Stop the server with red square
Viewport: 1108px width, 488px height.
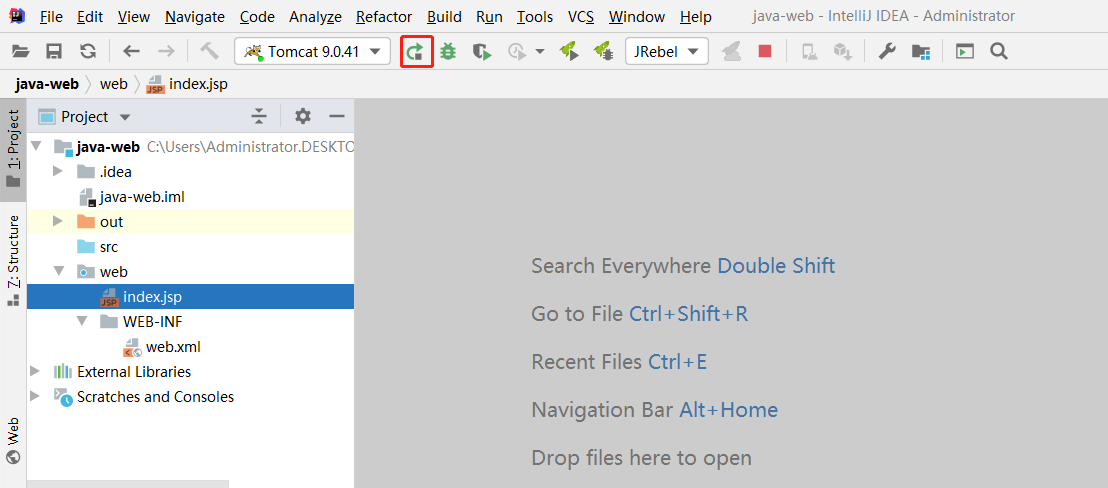(x=765, y=51)
